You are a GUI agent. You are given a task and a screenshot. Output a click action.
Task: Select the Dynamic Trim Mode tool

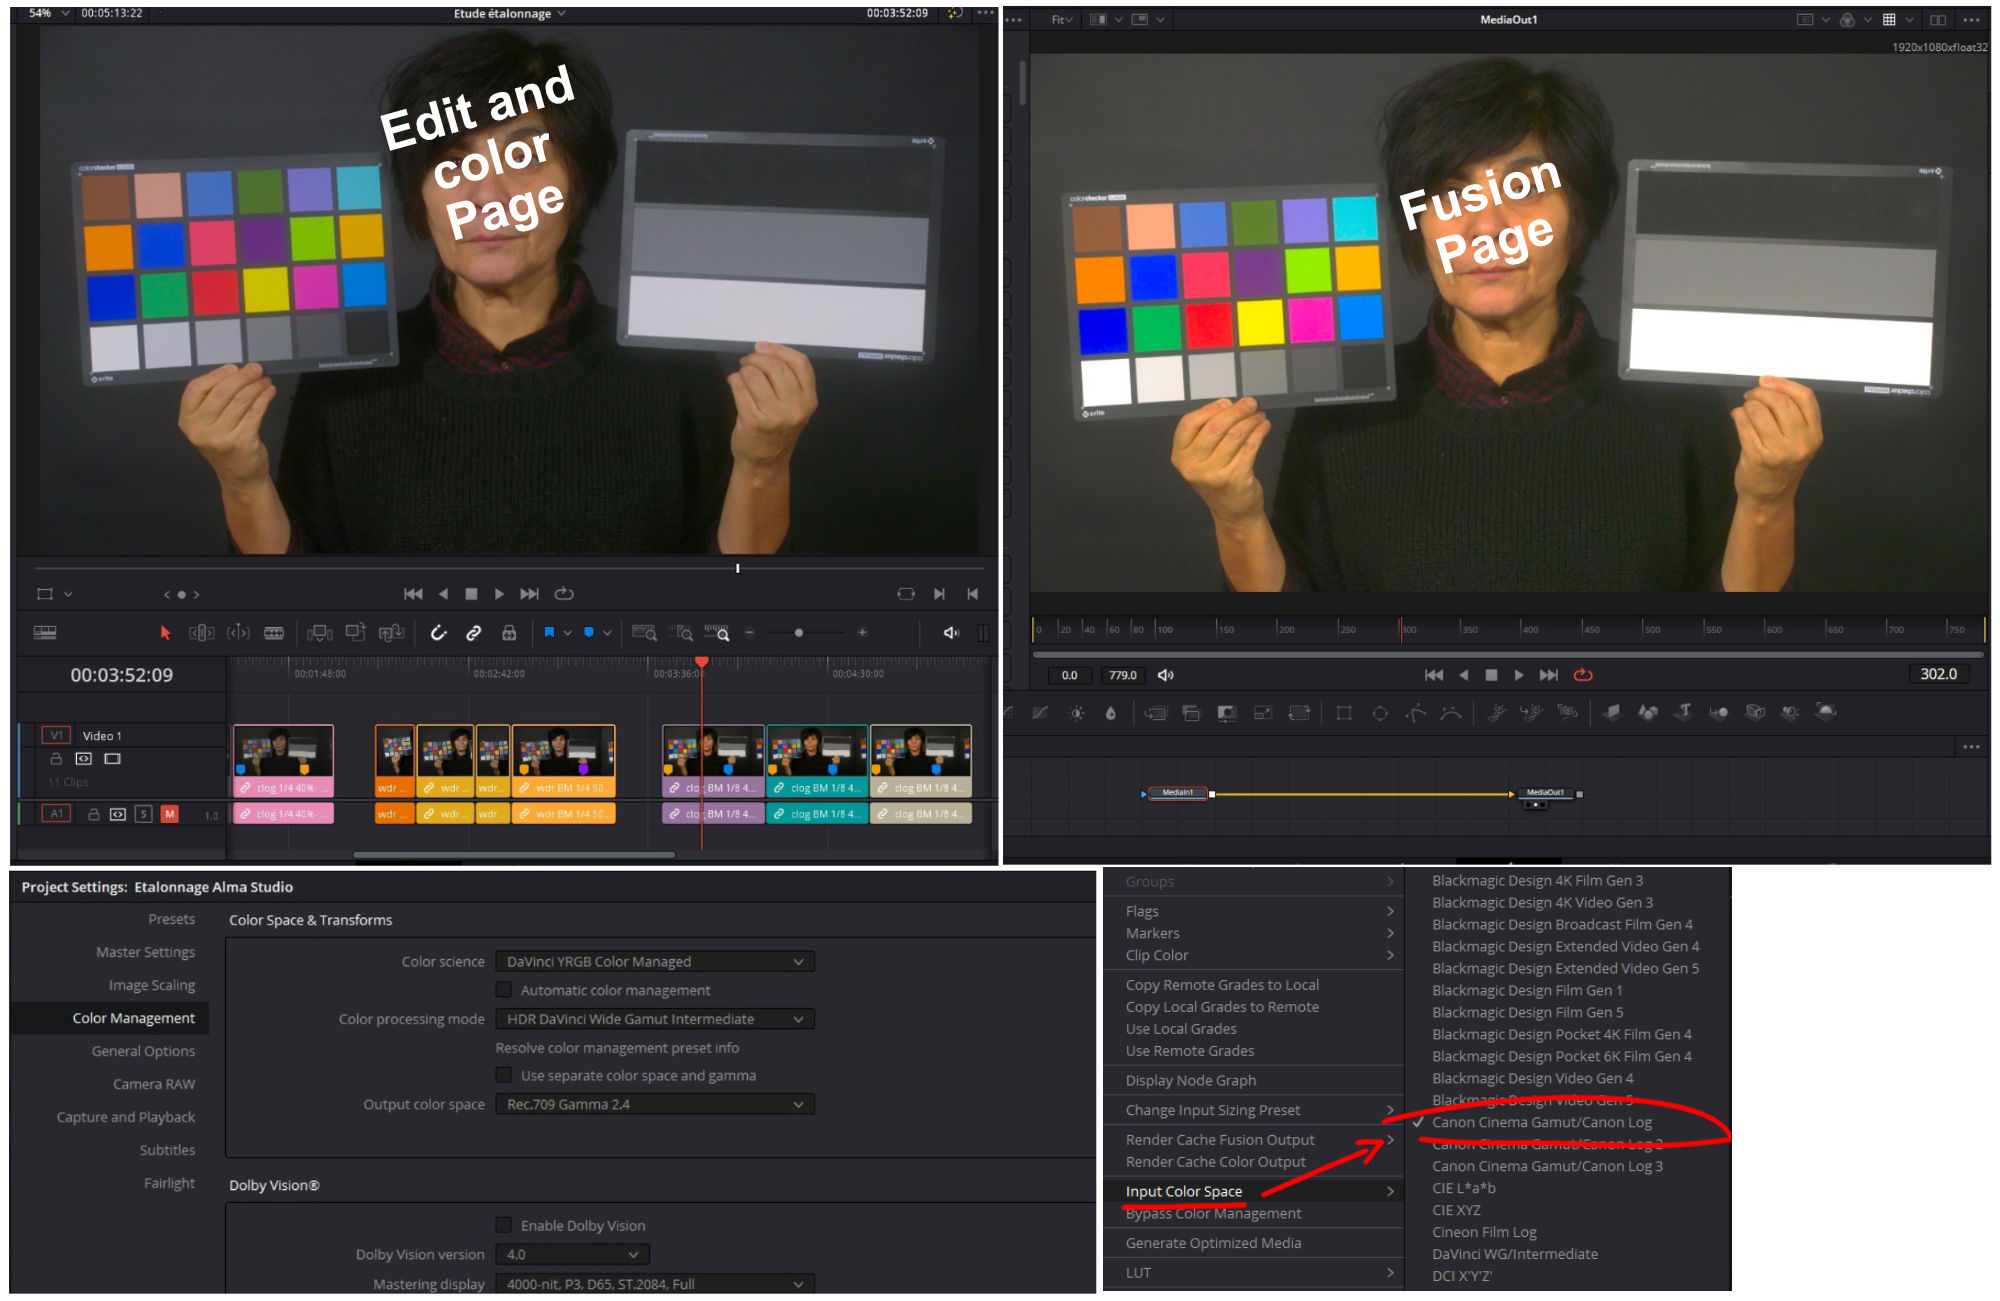click(238, 633)
